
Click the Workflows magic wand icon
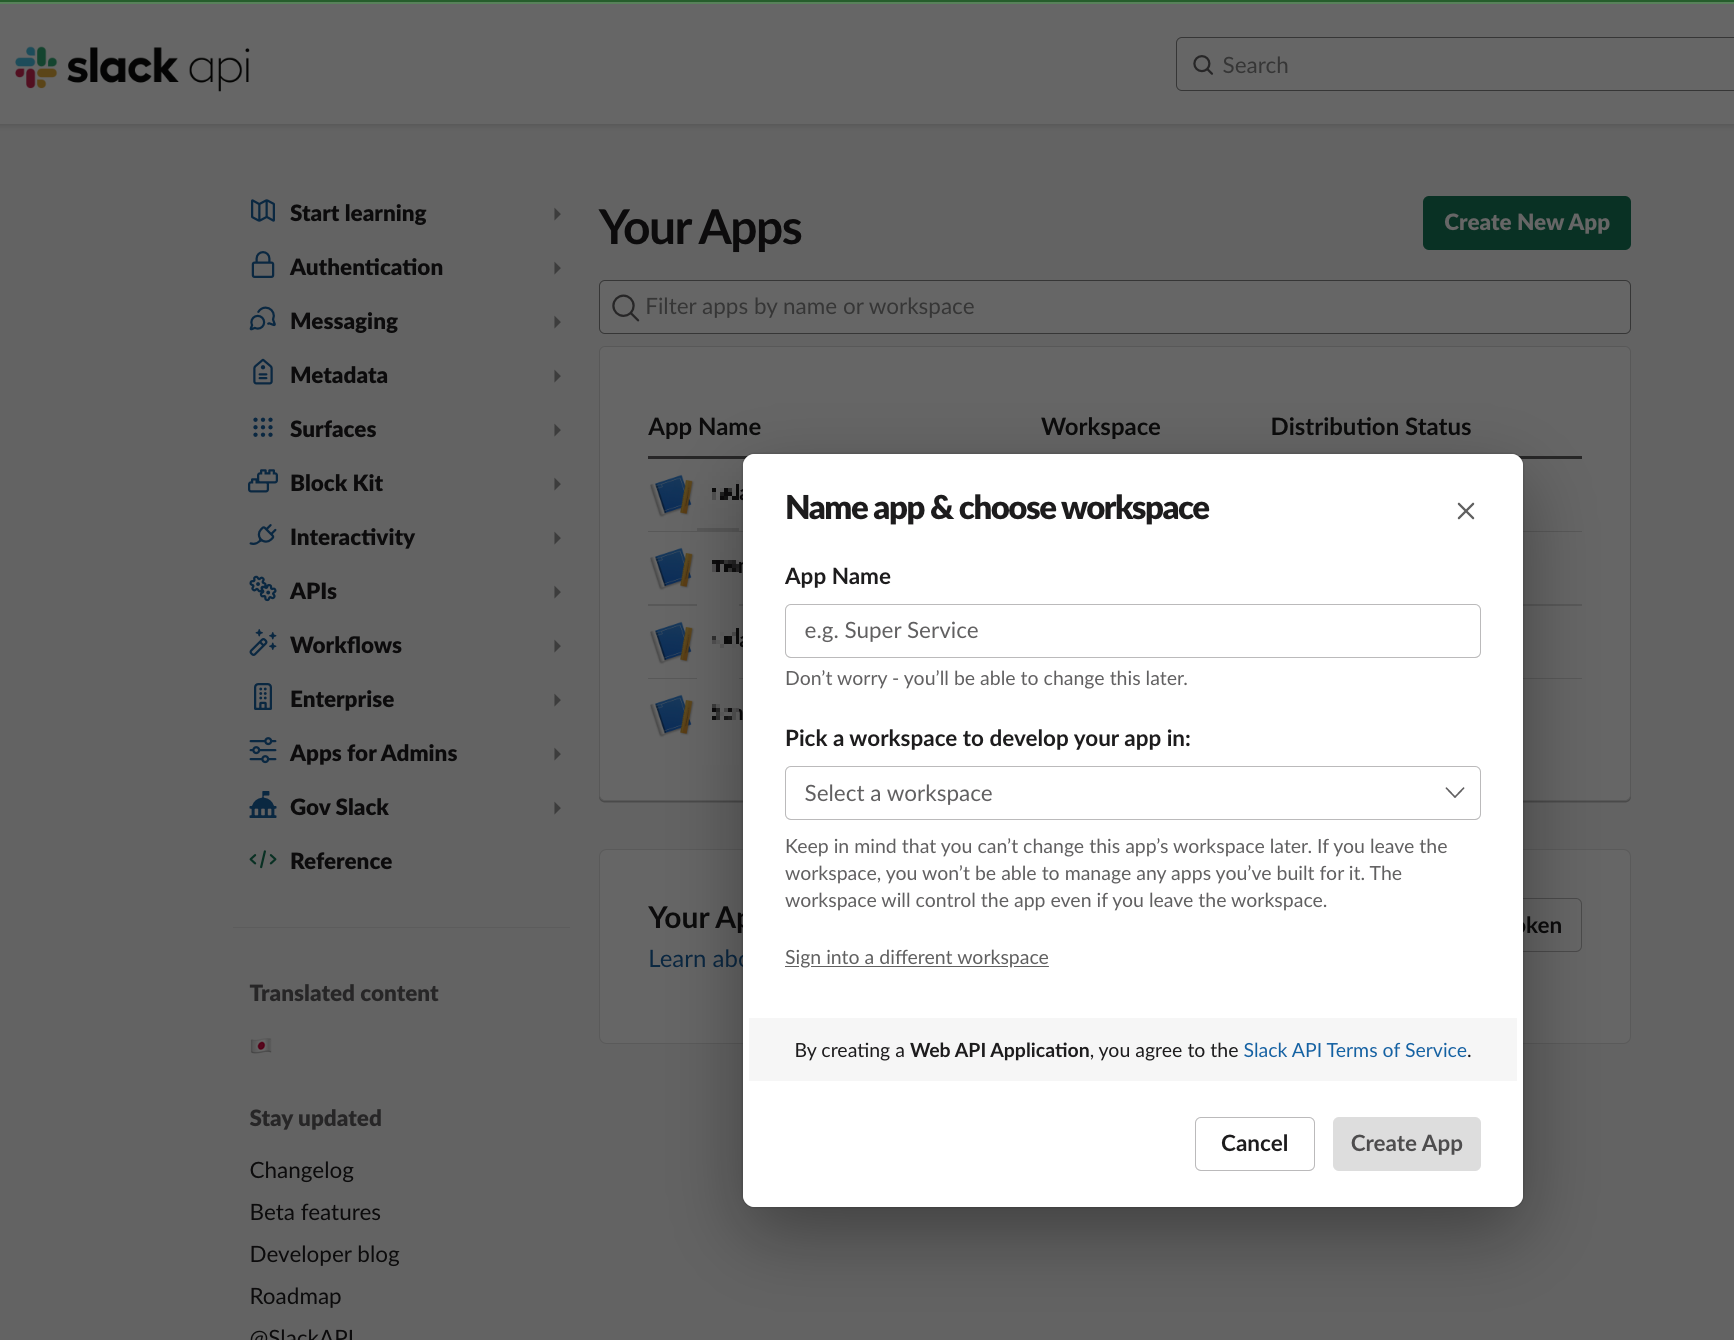point(263,643)
